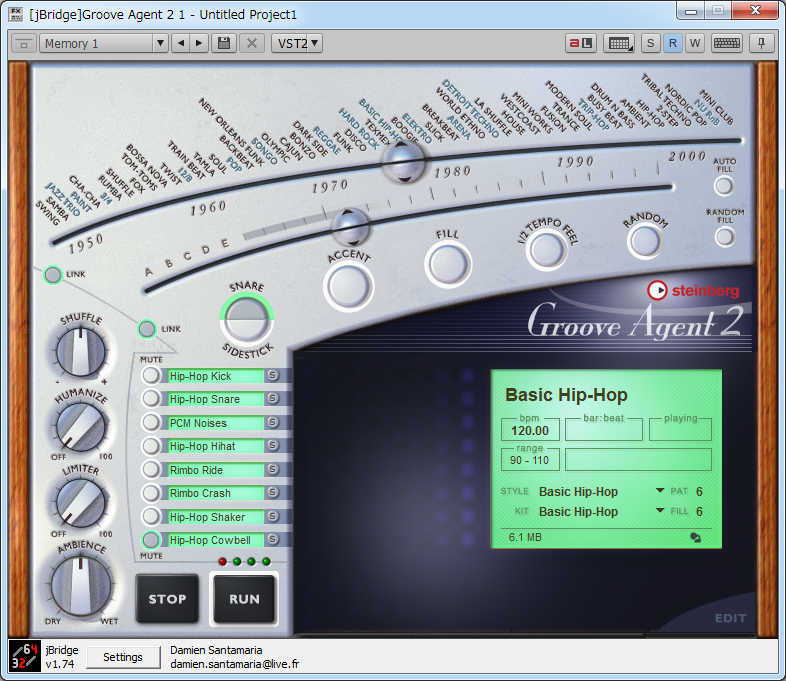
Task: Click the range 90 - 110 field
Action: (x=530, y=460)
